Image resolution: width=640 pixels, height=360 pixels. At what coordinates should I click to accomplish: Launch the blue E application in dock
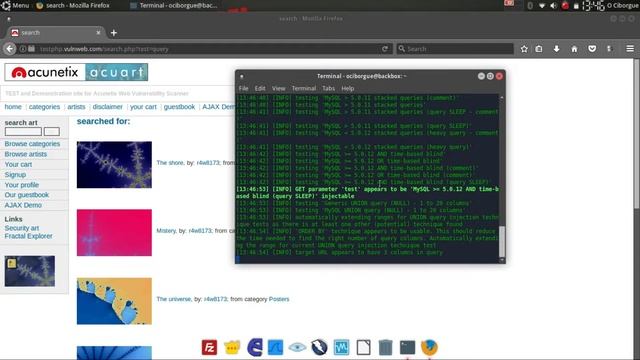(255, 347)
